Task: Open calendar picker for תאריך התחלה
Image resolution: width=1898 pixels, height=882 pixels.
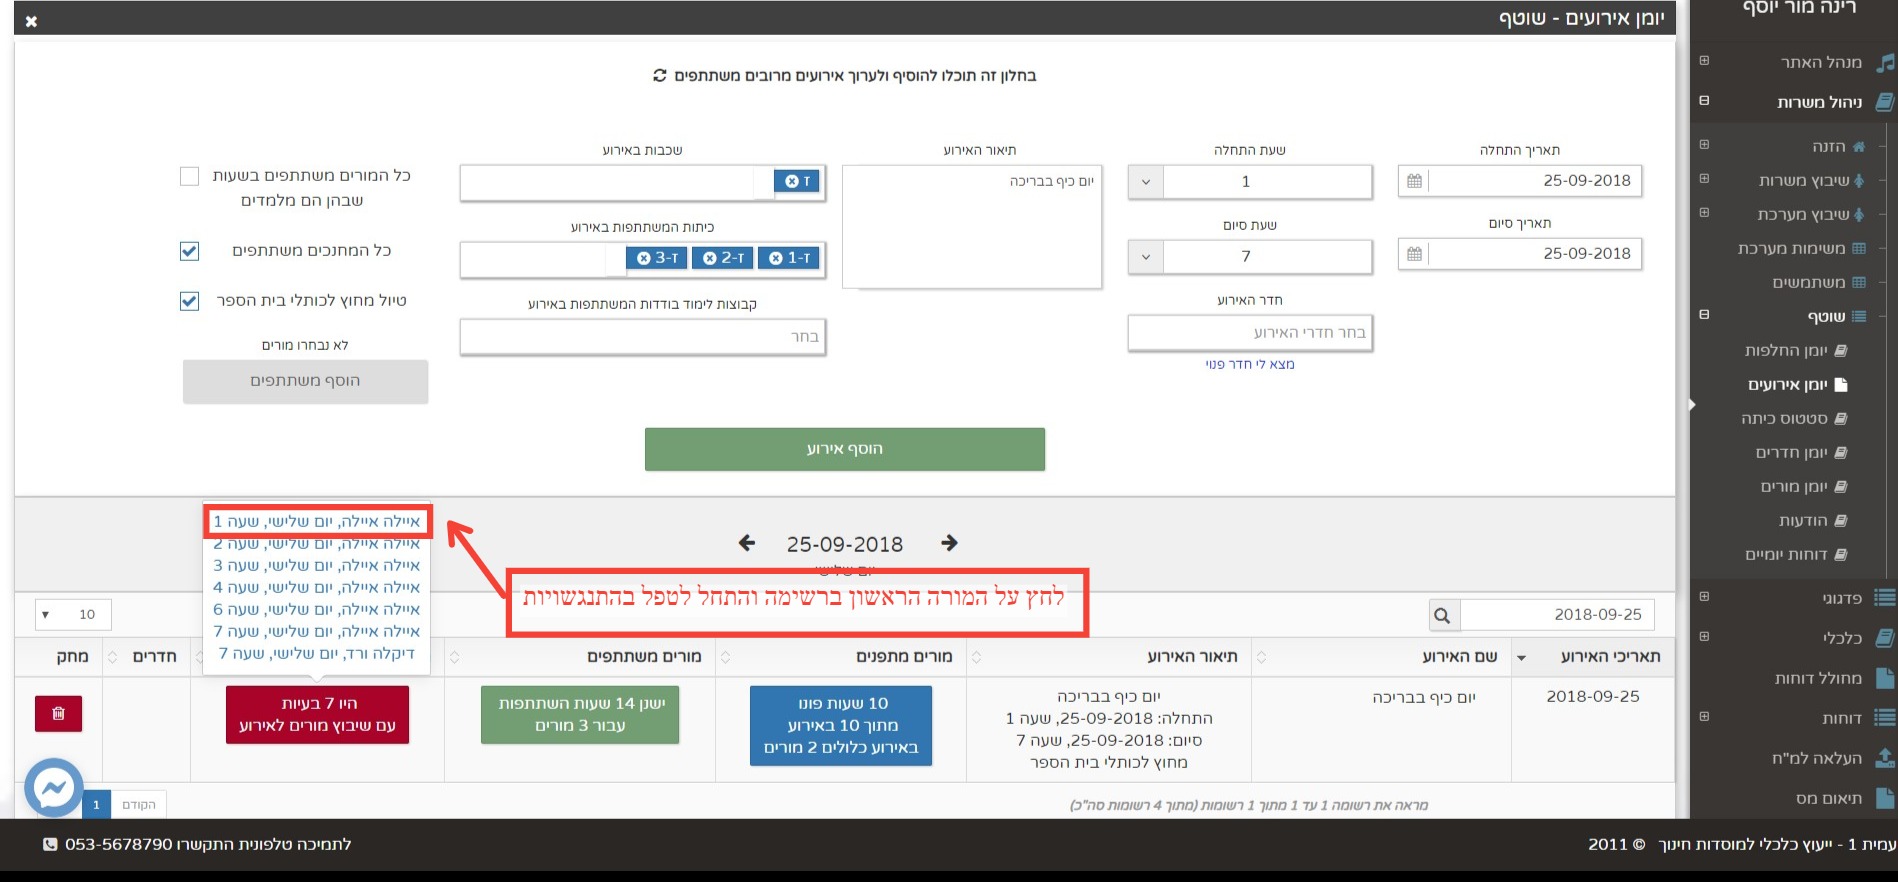Action: [1414, 181]
